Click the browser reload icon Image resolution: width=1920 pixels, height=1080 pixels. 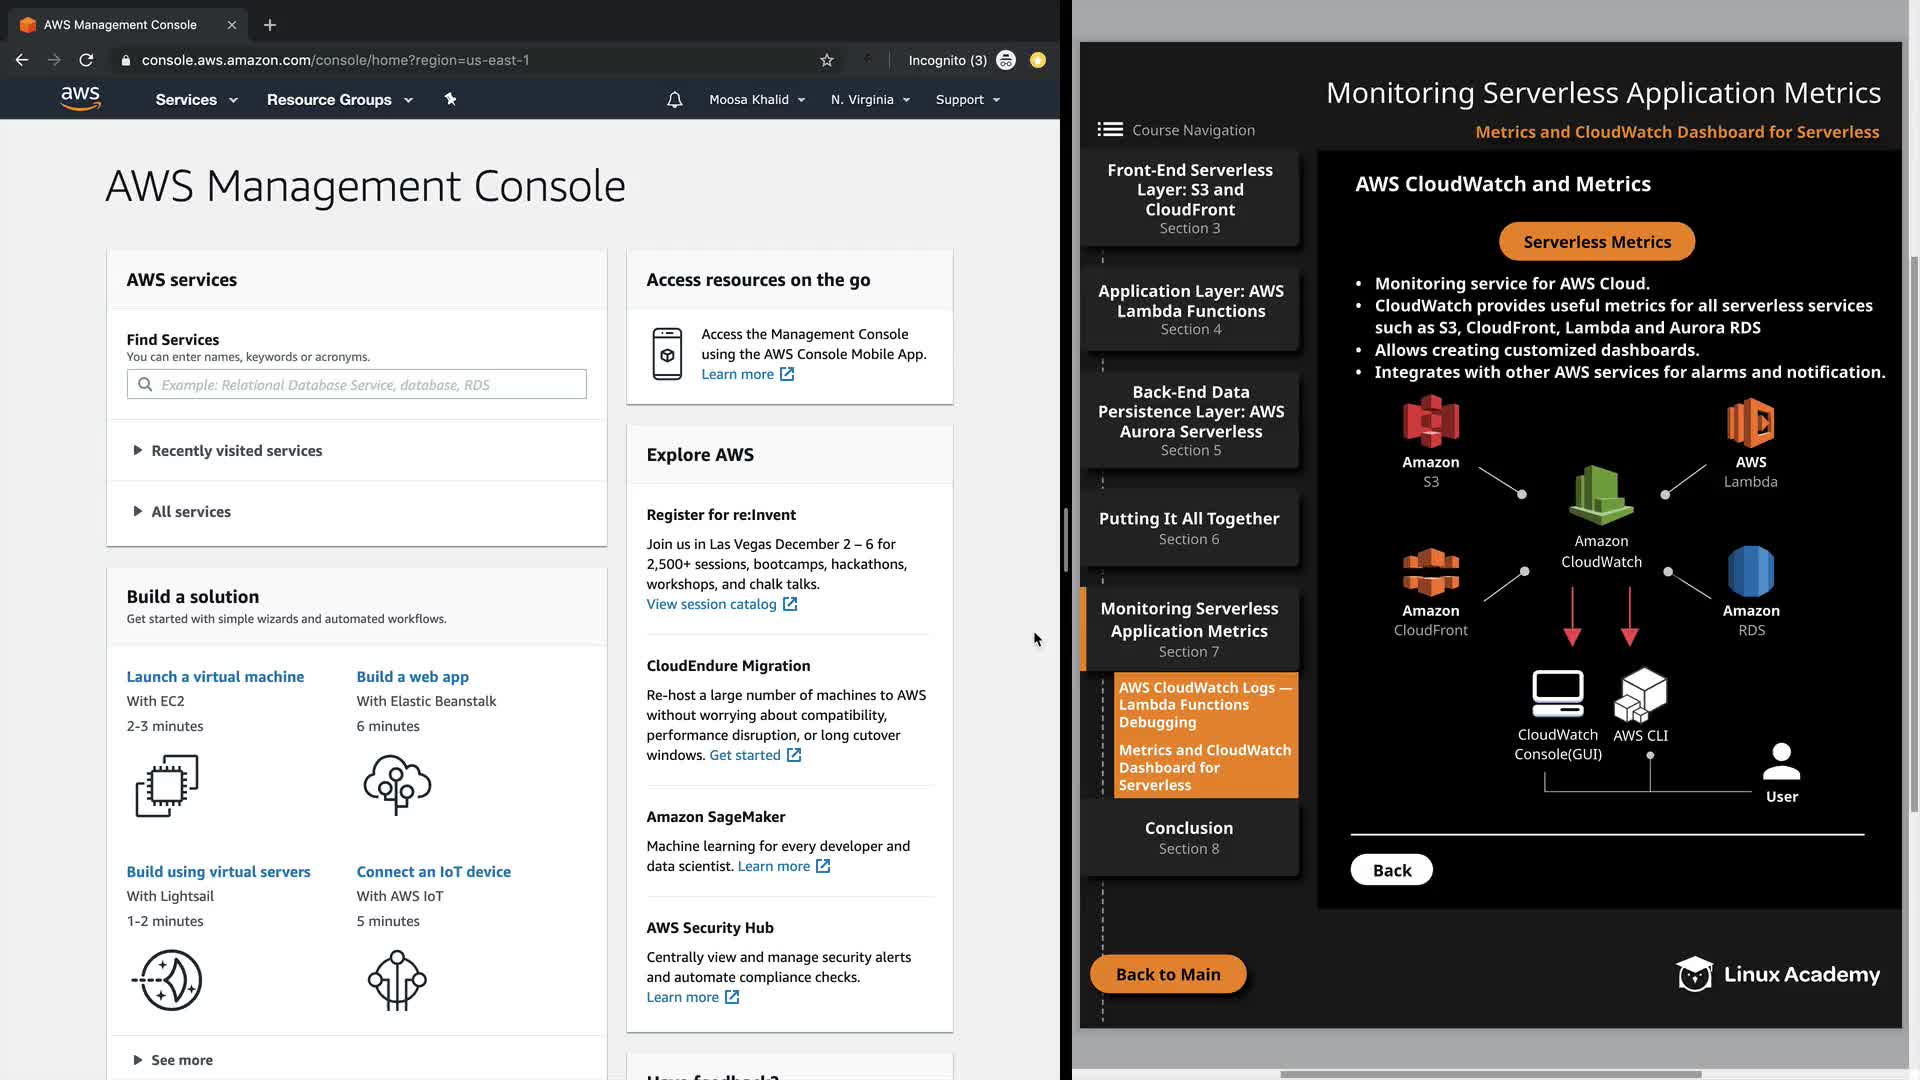point(87,60)
